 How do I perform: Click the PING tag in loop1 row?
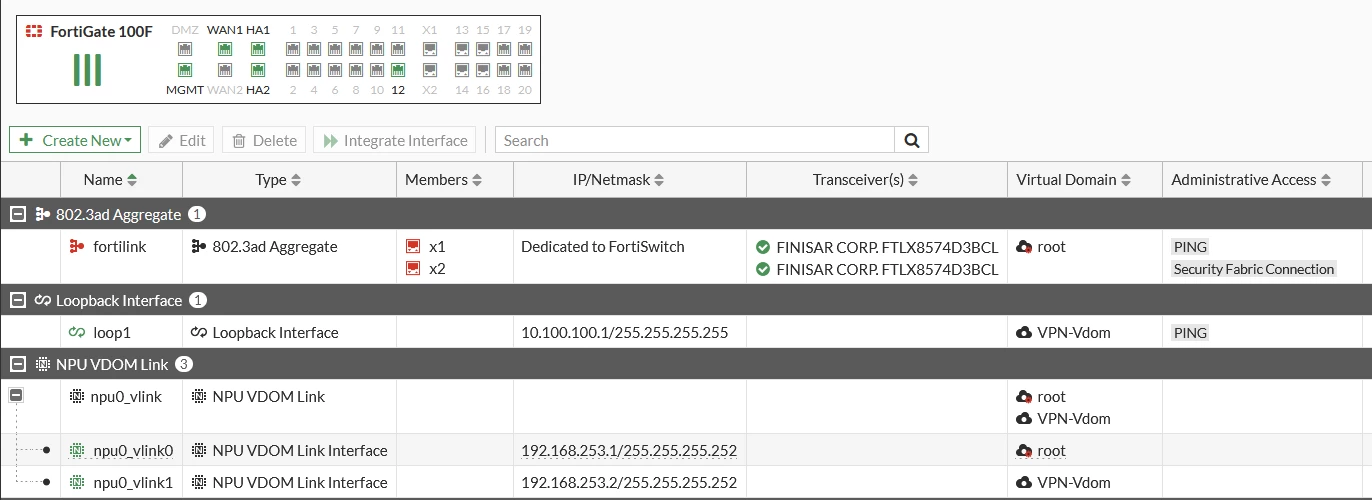(x=1190, y=333)
